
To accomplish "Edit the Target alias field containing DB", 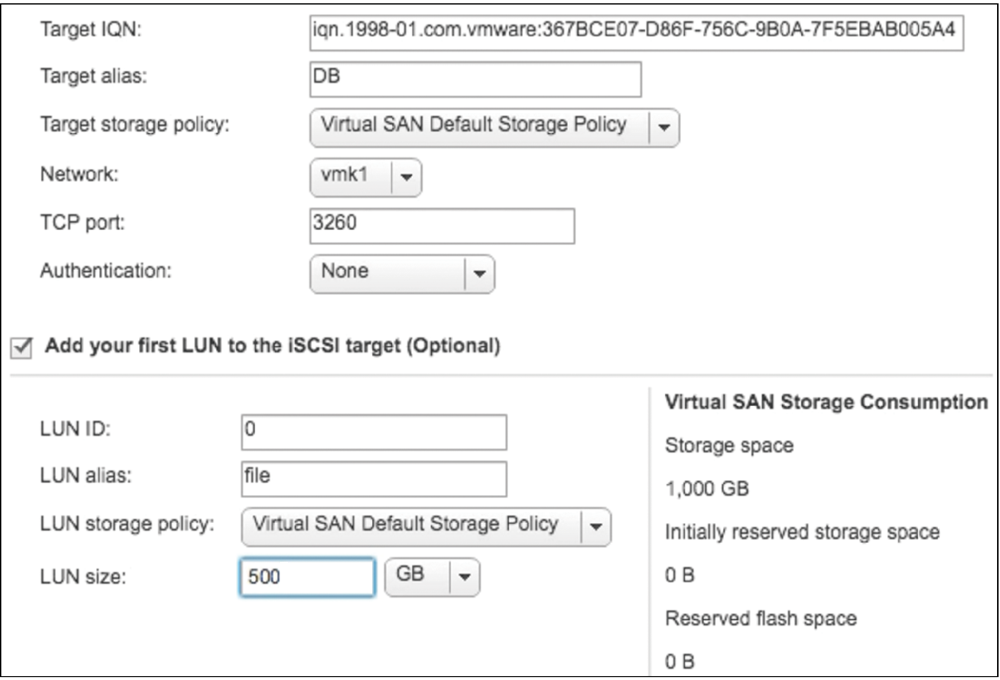I will [475, 79].
